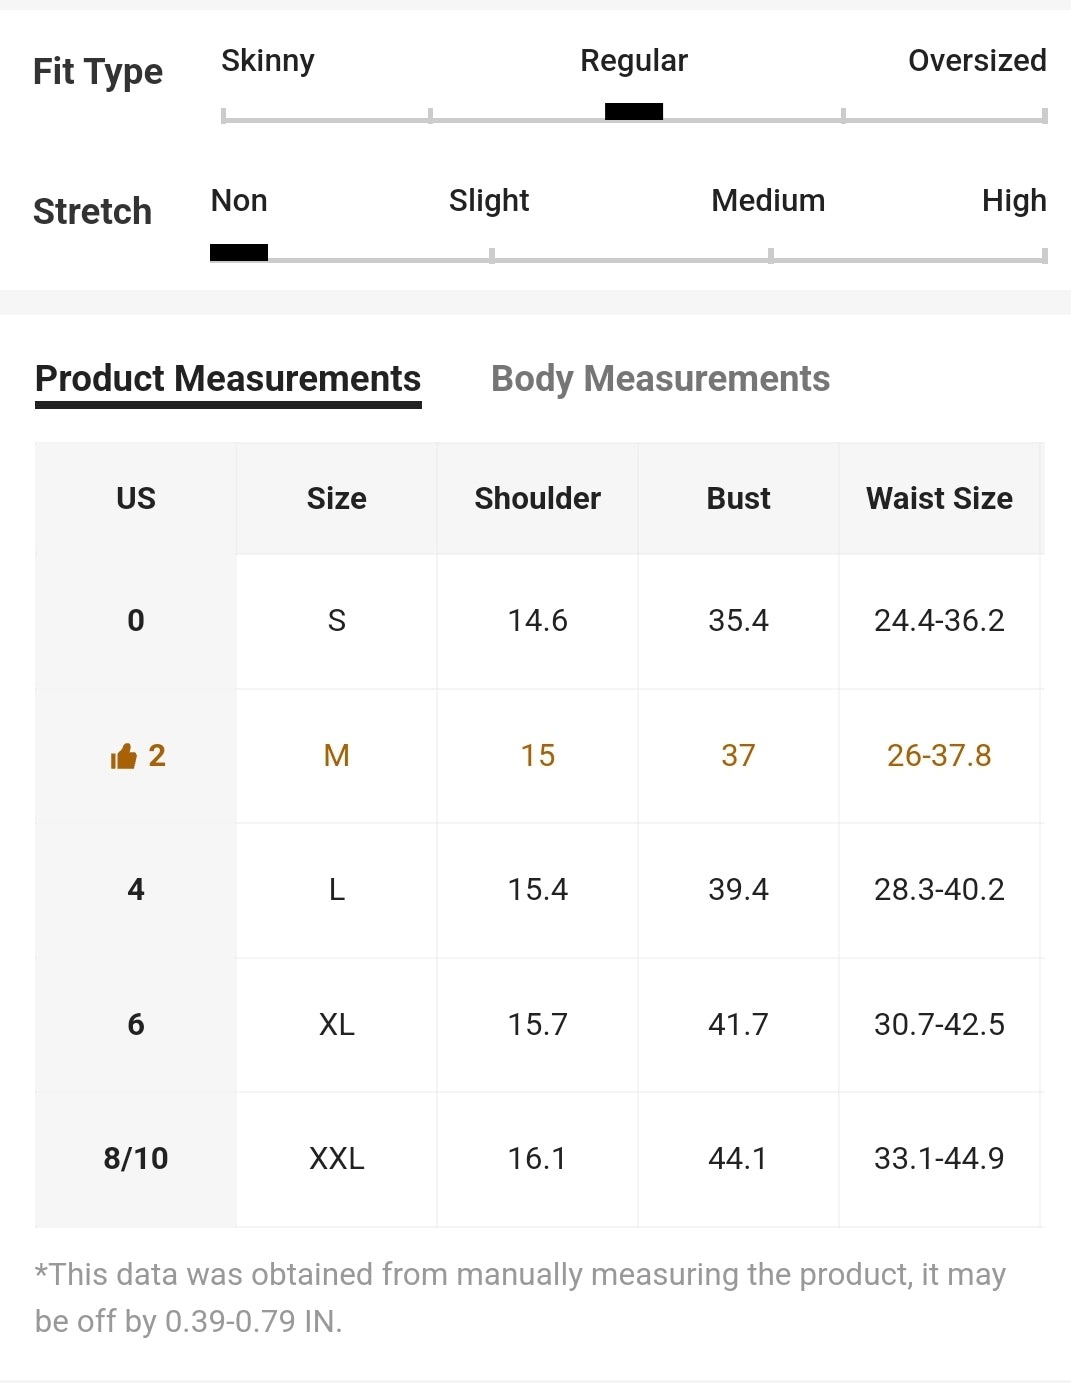Click the Bust column header
1071x1383 pixels.
(x=738, y=498)
